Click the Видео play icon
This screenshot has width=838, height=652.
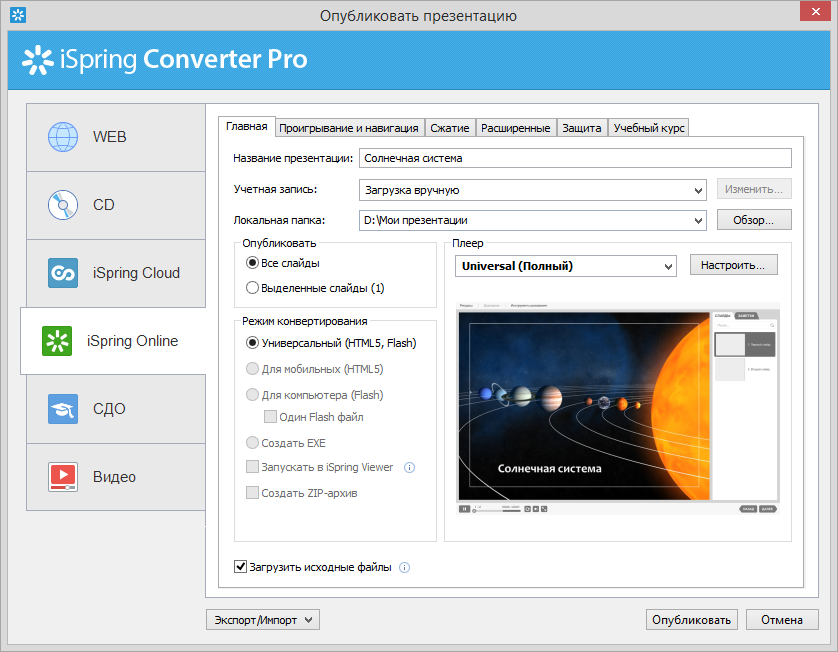pyautogui.click(x=63, y=477)
